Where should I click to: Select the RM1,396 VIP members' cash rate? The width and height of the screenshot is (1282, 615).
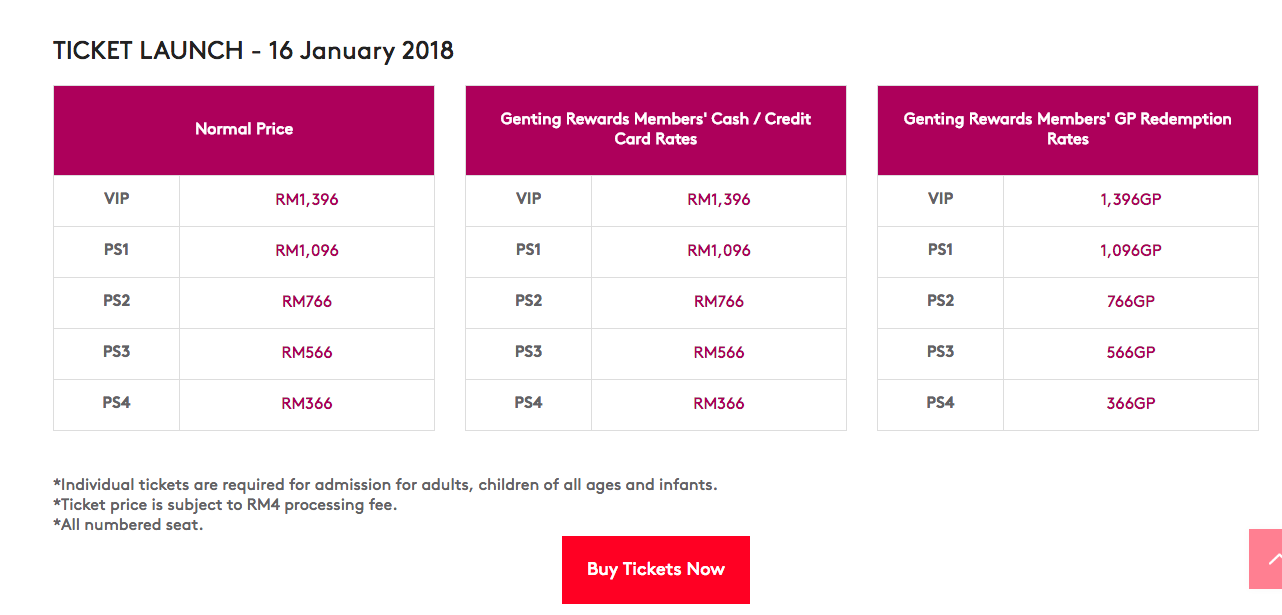coord(719,199)
